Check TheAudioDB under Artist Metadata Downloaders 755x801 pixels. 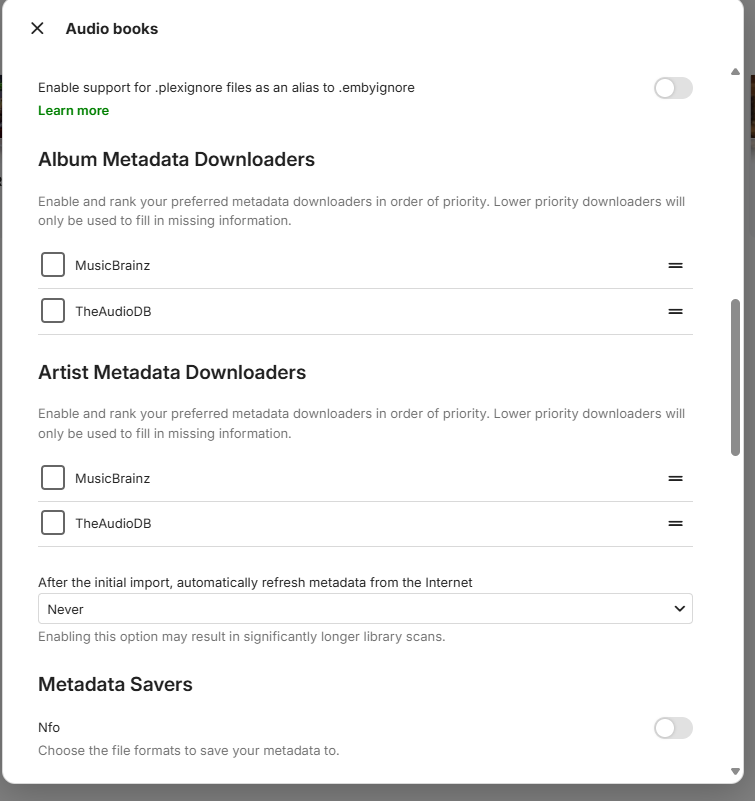53,523
